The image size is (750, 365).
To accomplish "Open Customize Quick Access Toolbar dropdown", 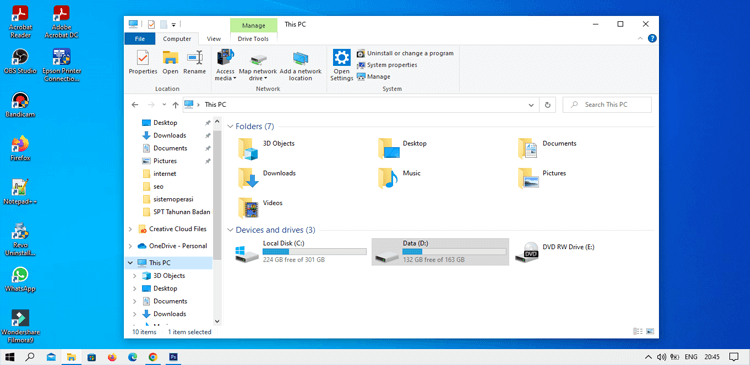I will [174, 24].
